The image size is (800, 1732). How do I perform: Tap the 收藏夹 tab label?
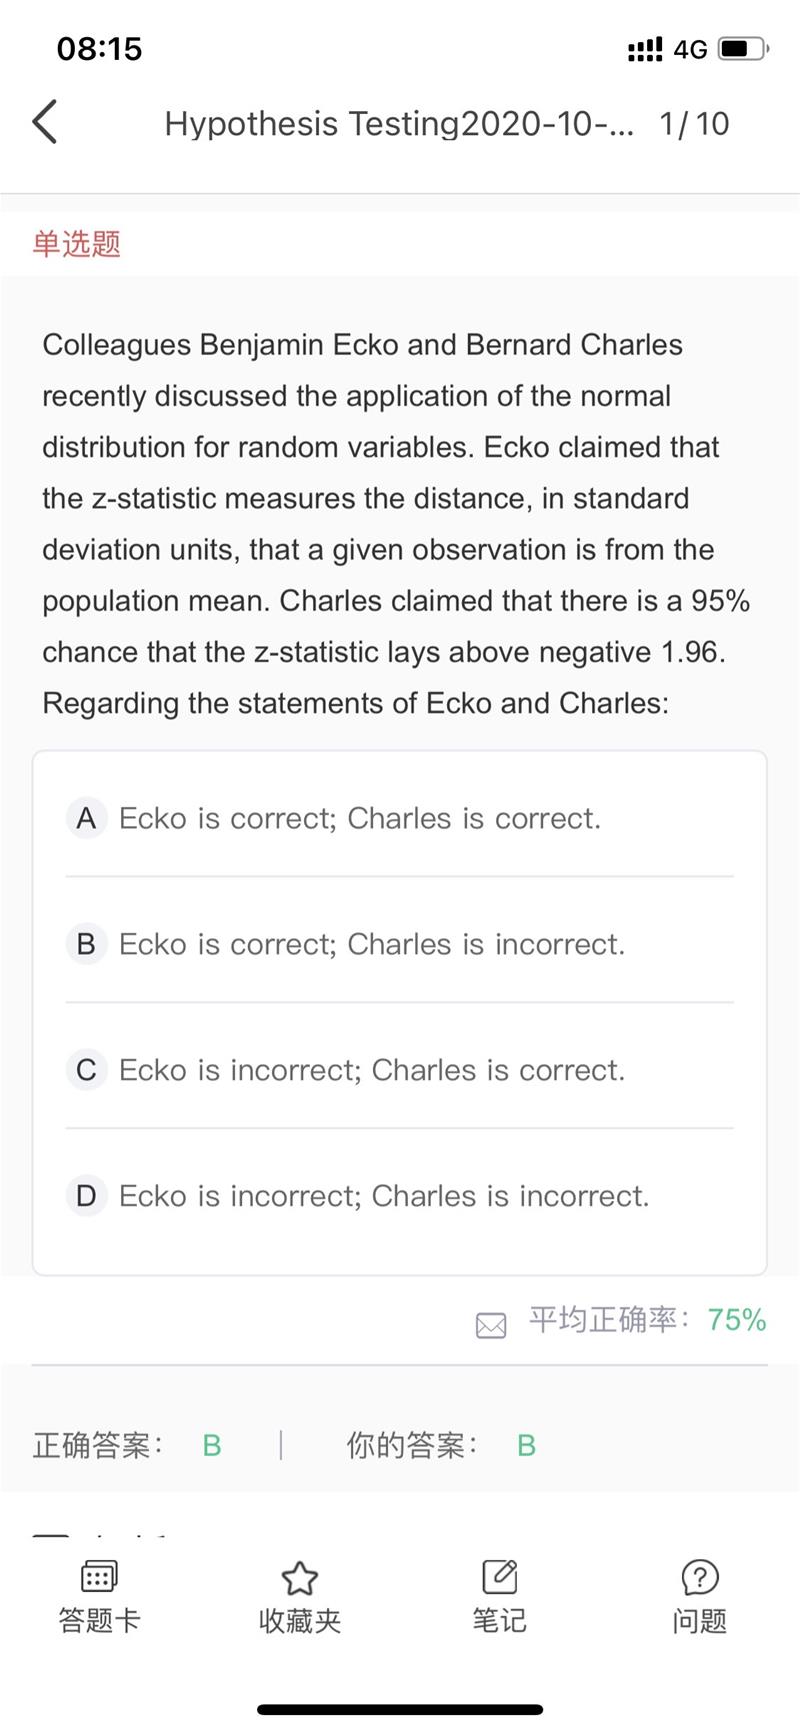tap(299, 1620)
